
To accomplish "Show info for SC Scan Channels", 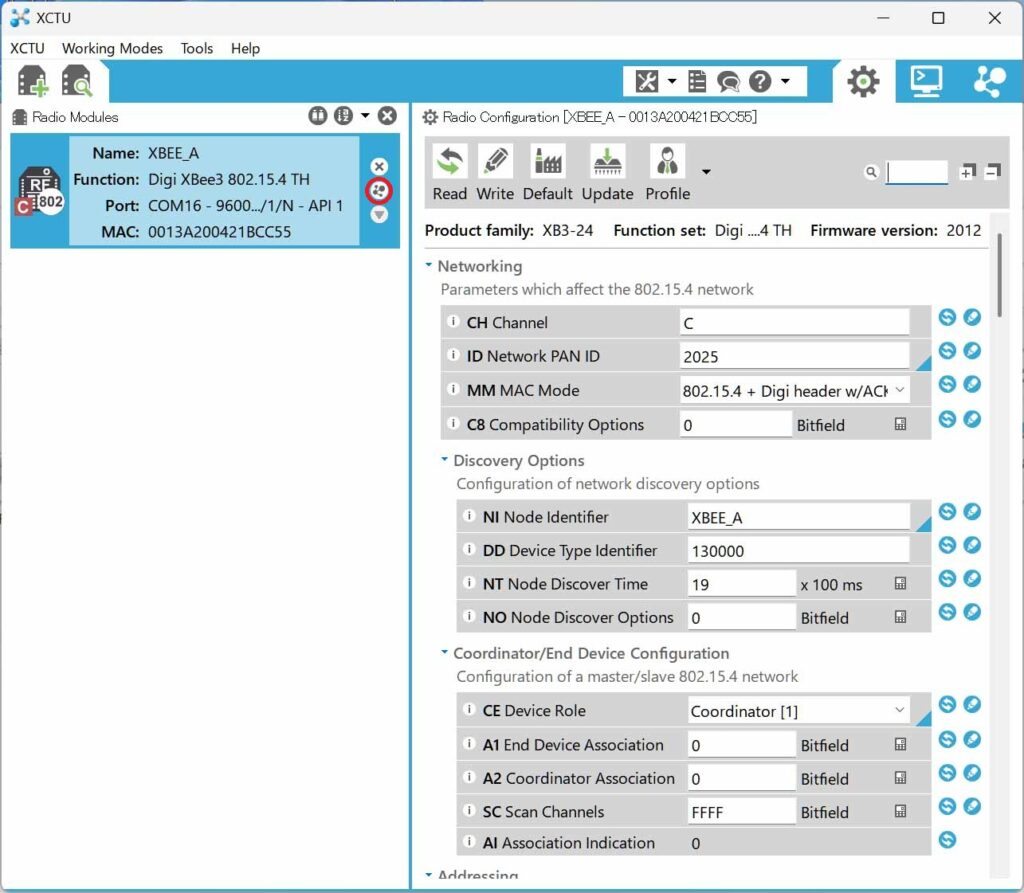I will pyautogui.click(x=469, y=810).
